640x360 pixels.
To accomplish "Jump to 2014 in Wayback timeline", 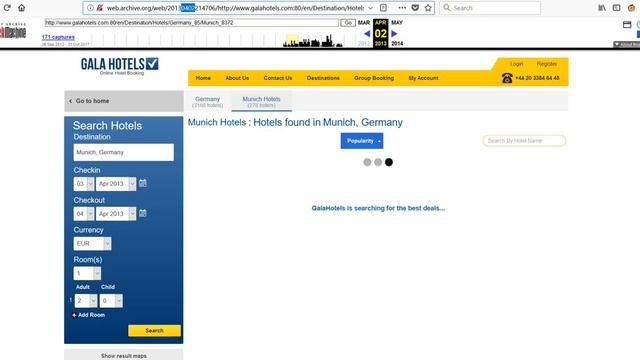I will (397, 44).
